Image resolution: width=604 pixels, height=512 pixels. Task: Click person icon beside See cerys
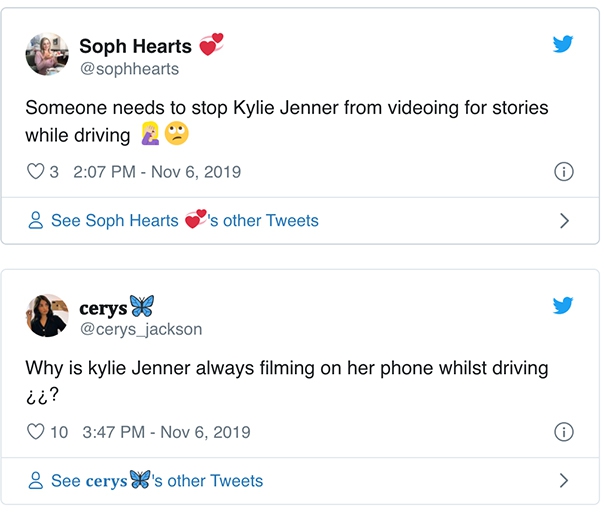tap(36, 482)
